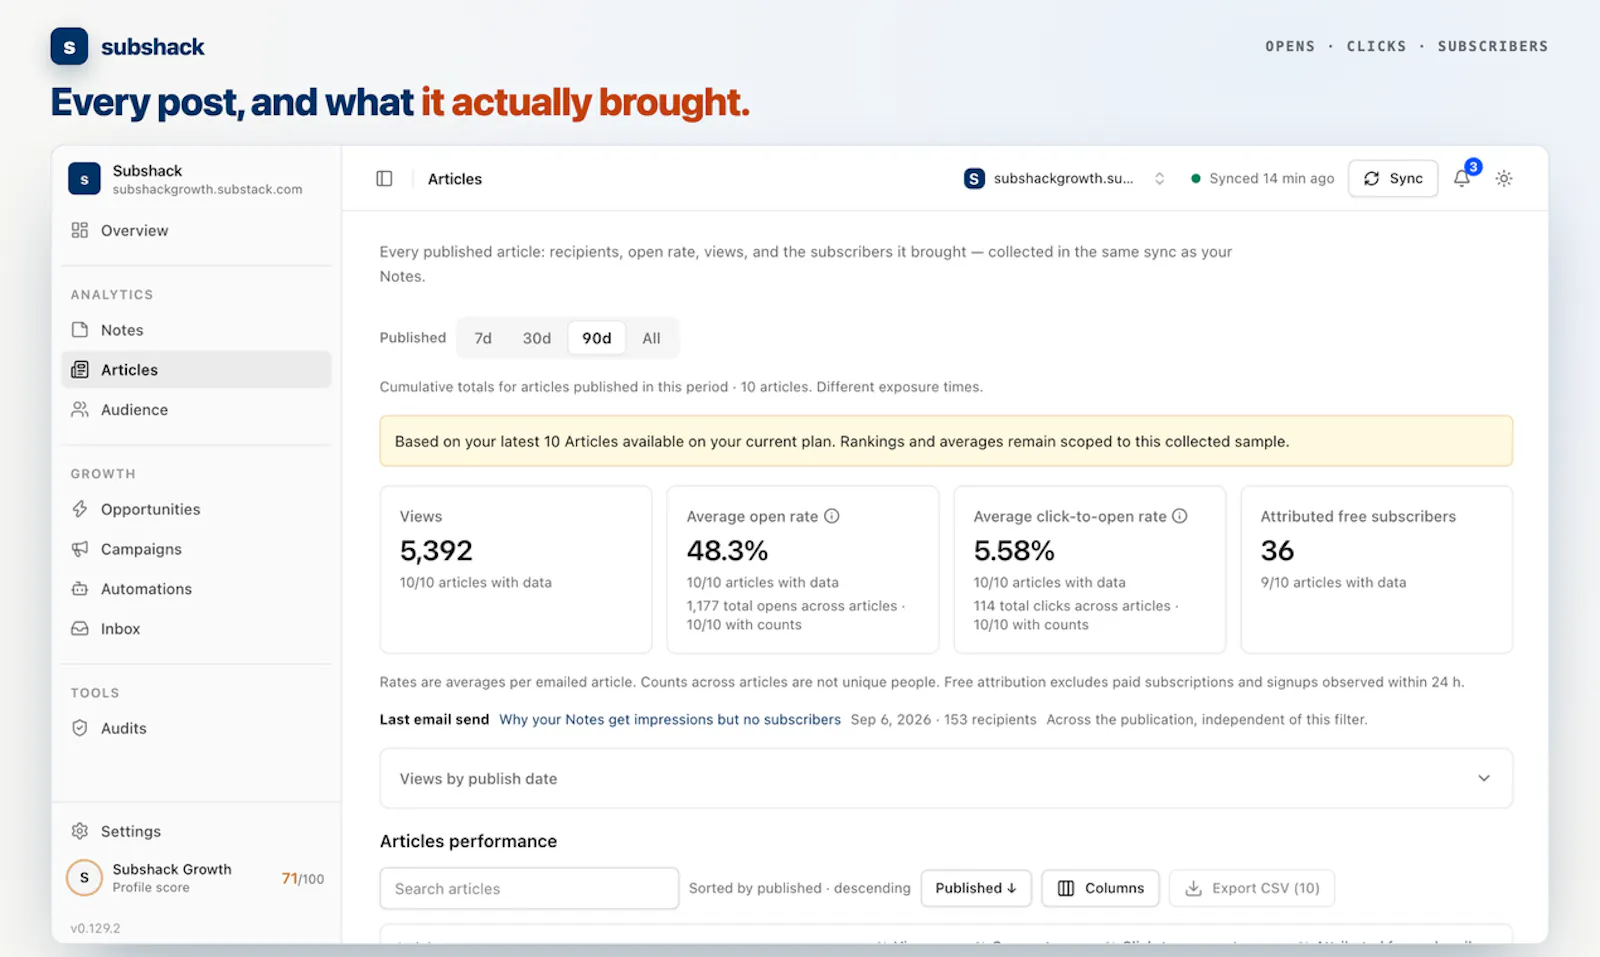Select the 30d published filter
The image size is (1600, 957).
coord(537,338)
